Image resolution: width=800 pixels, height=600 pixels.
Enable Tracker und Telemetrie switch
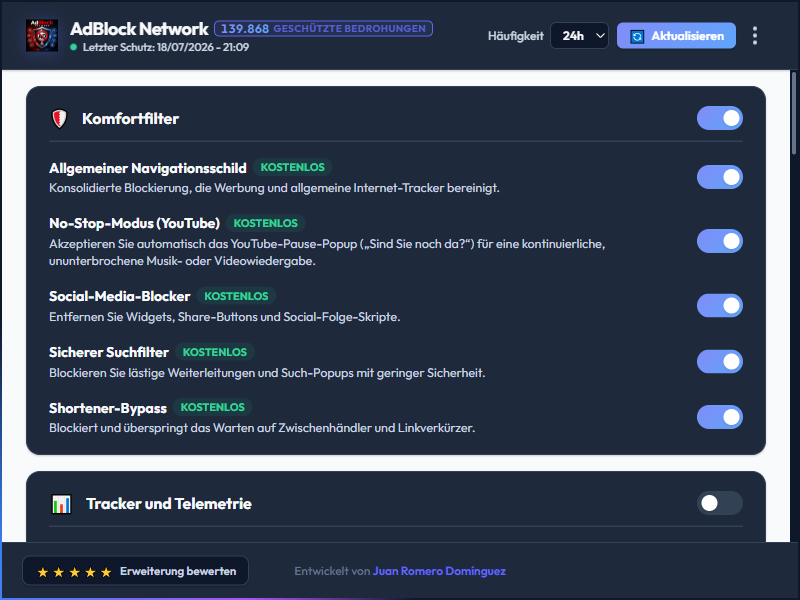pyautogui.click(x=719, y=503)
